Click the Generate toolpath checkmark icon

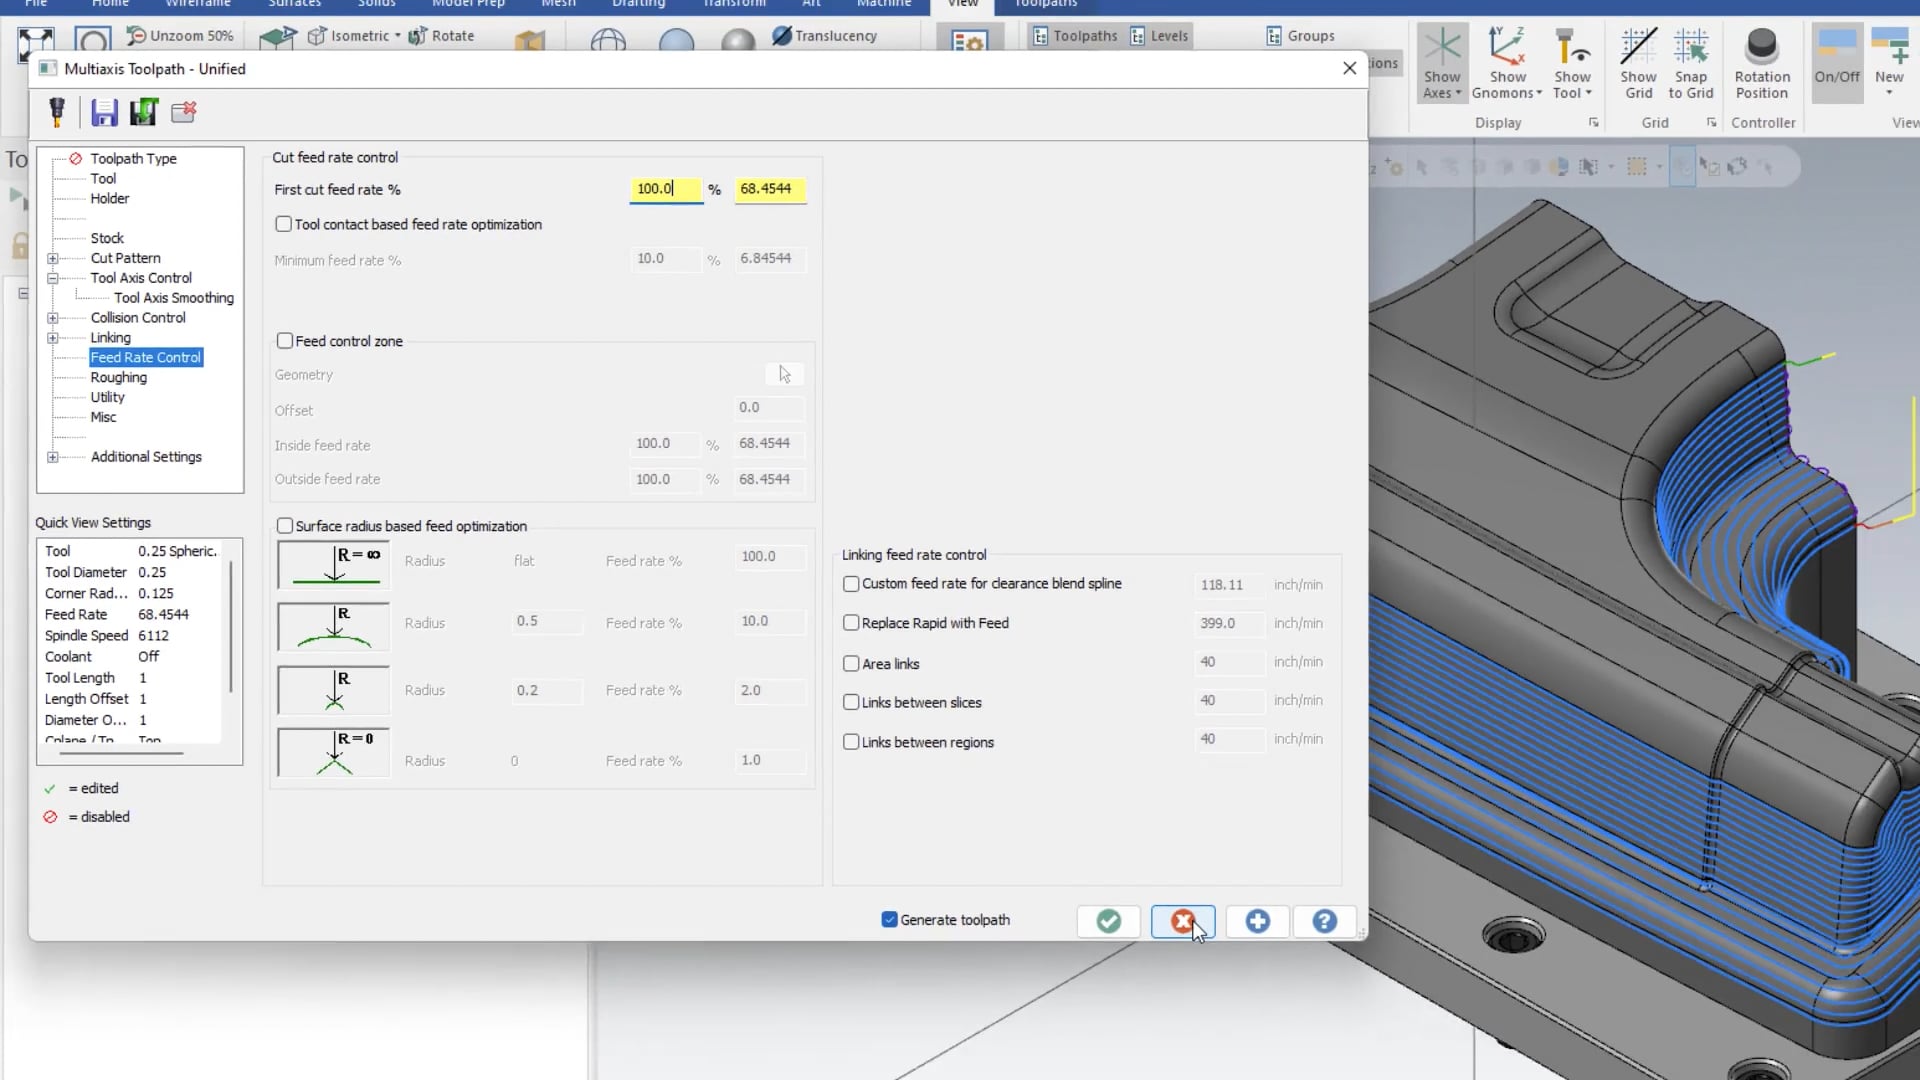1109,919
